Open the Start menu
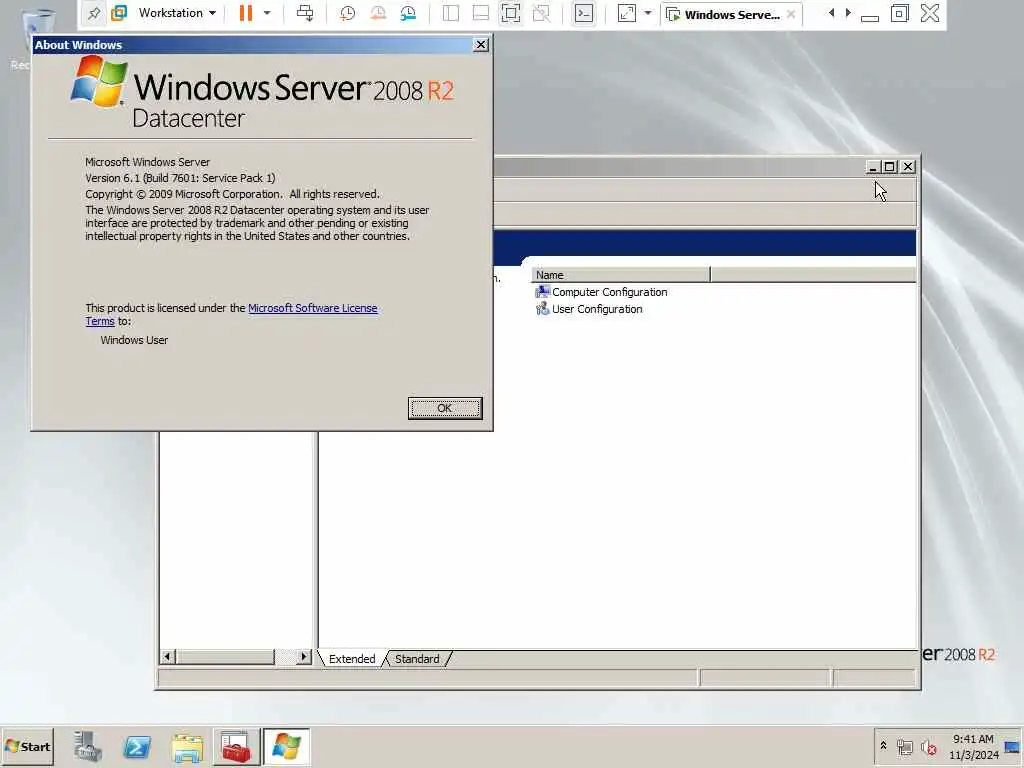The image size is (1024, 768). point(27,746)
